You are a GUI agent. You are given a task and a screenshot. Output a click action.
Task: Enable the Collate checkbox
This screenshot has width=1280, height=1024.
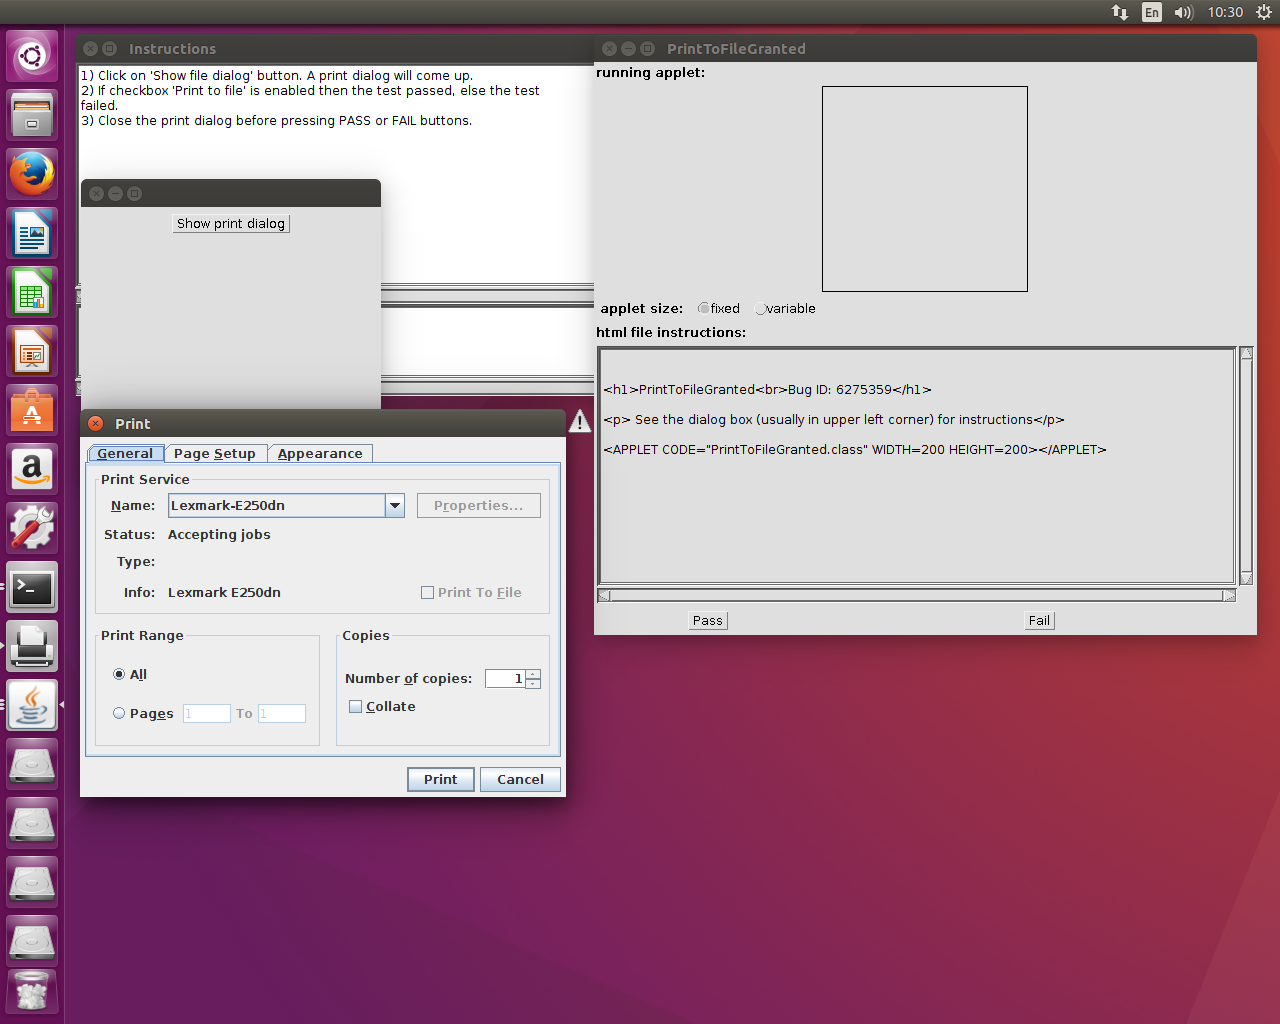coord(355,707)
